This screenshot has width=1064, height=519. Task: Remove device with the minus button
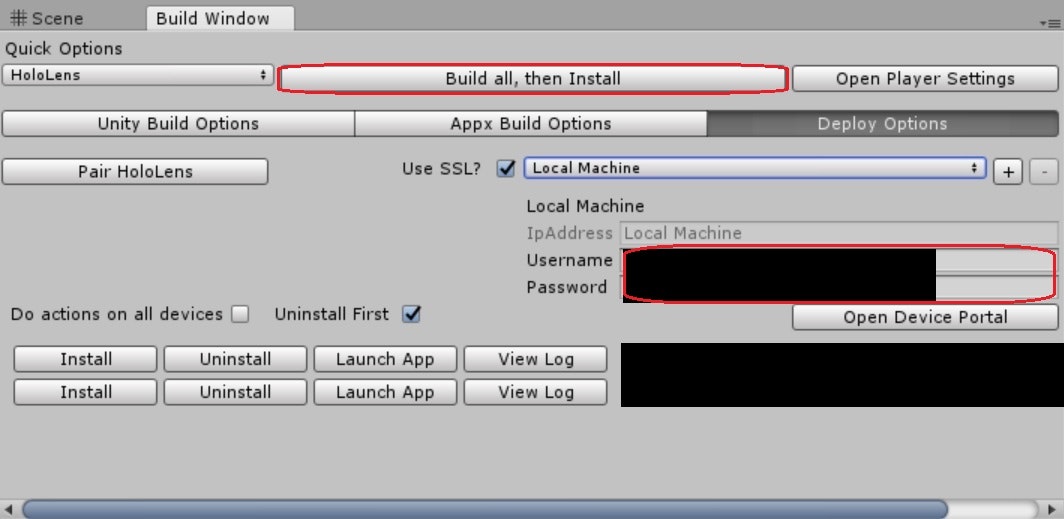1044,172
